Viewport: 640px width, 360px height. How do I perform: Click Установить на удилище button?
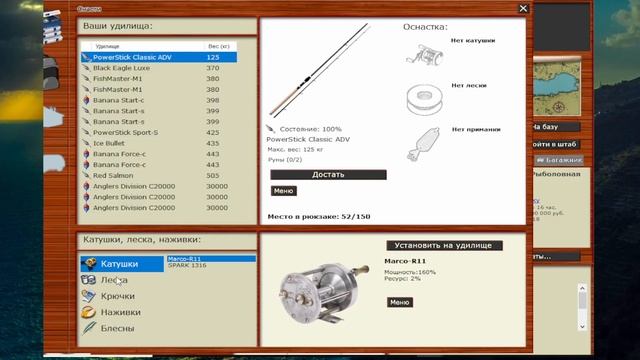coord(444,245)
